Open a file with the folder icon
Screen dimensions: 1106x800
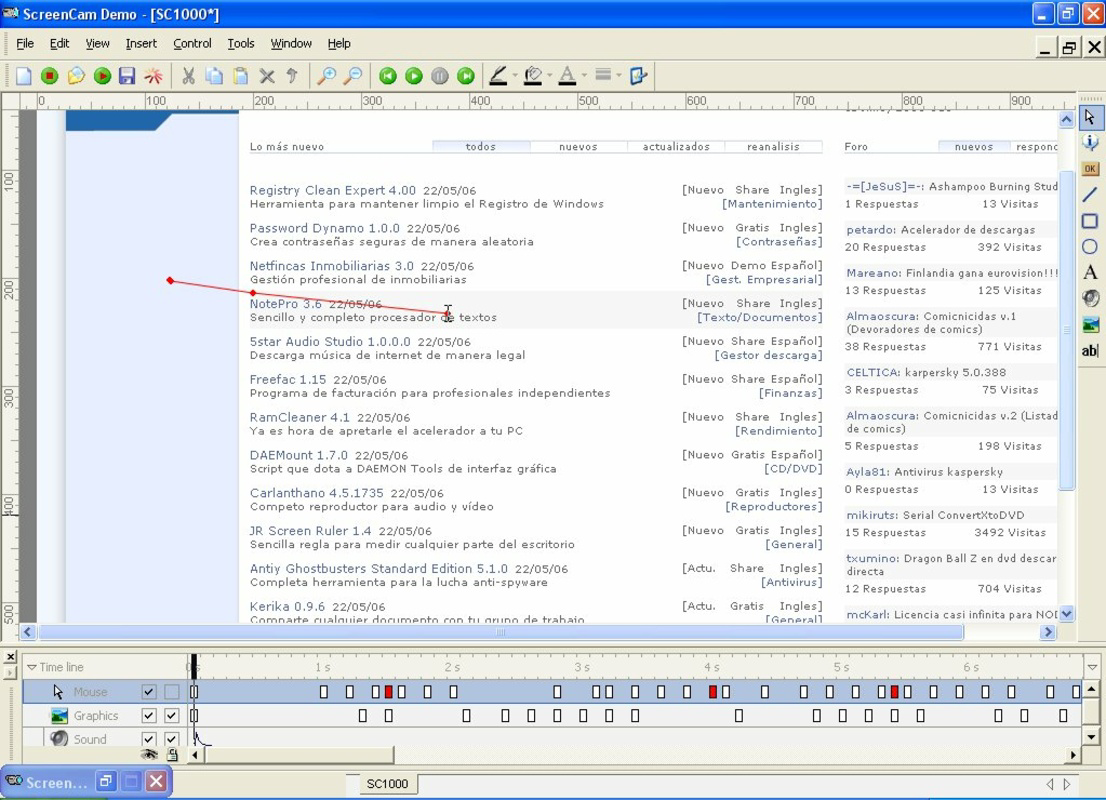point(75,76)
